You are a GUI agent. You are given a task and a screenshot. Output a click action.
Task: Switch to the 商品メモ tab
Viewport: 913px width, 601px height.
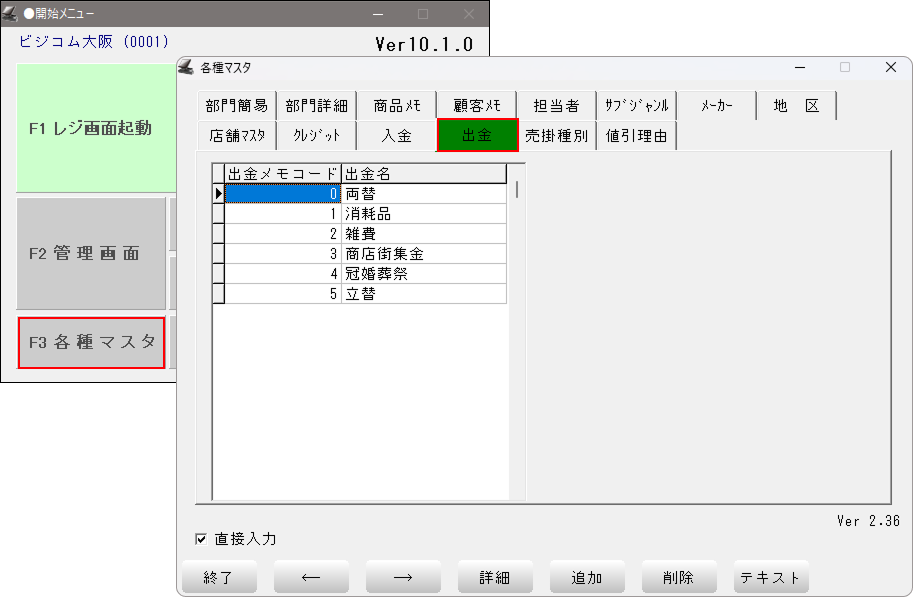point(397,106)
